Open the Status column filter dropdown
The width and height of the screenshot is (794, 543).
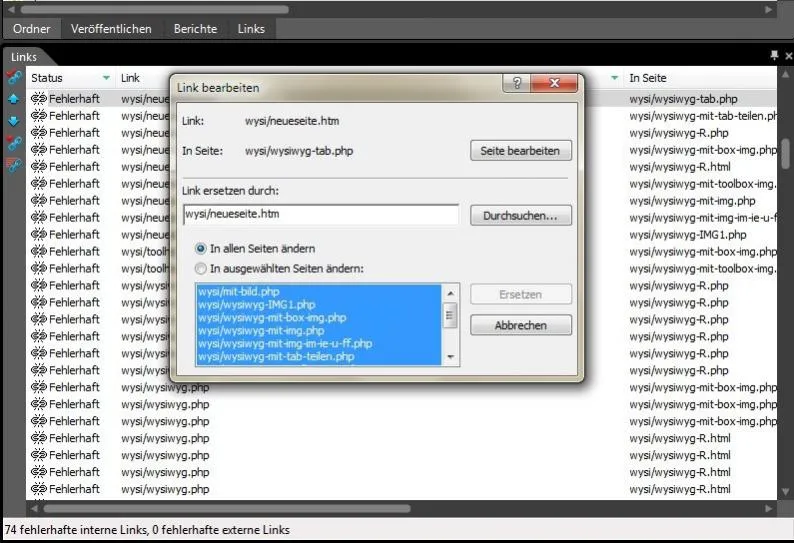tap(106, 78)
